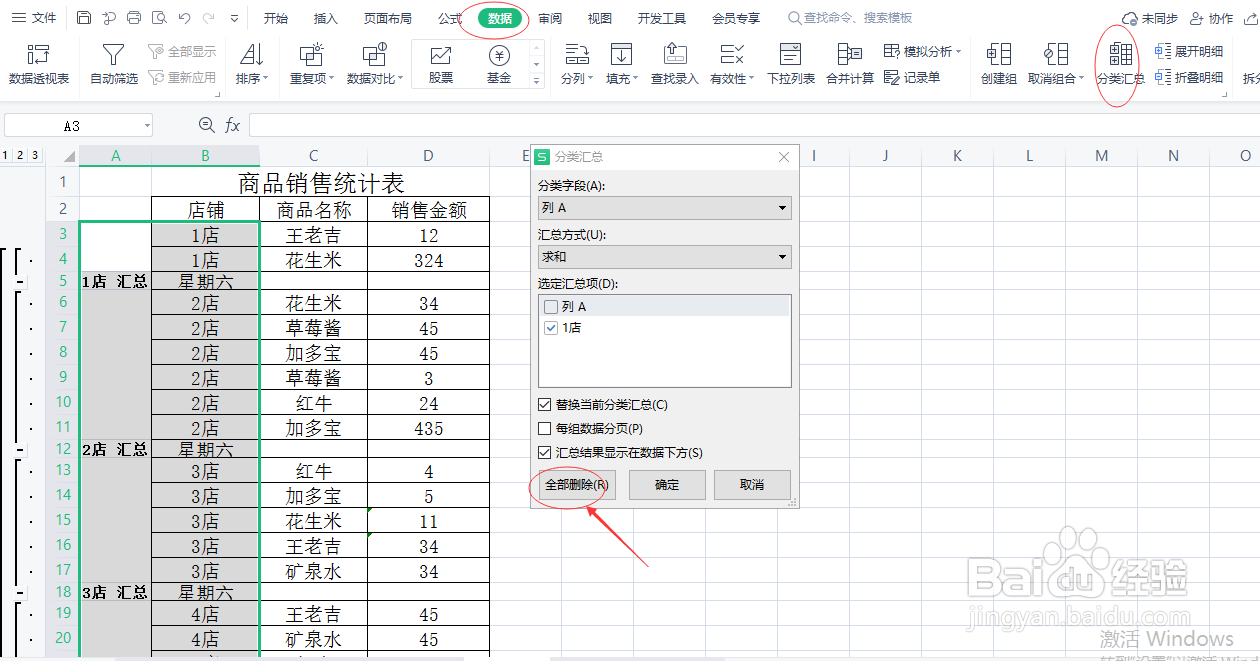Click the fx insert function icon
The height and width of the screenshot is (661, 1260).
point(232,125)
